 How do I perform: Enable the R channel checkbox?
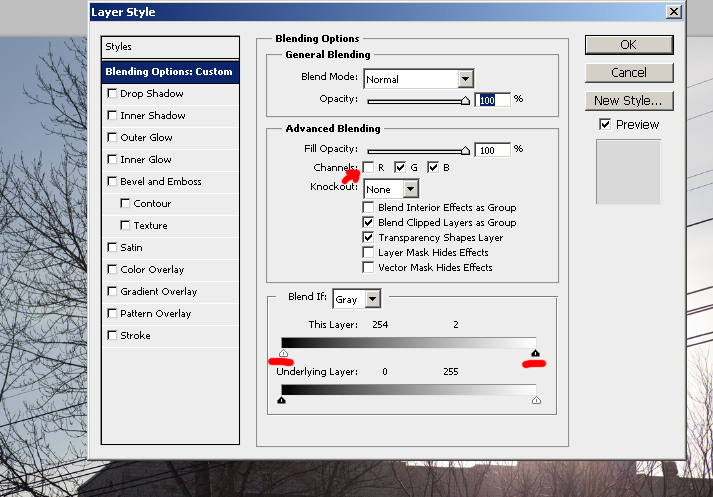(368, 167)
